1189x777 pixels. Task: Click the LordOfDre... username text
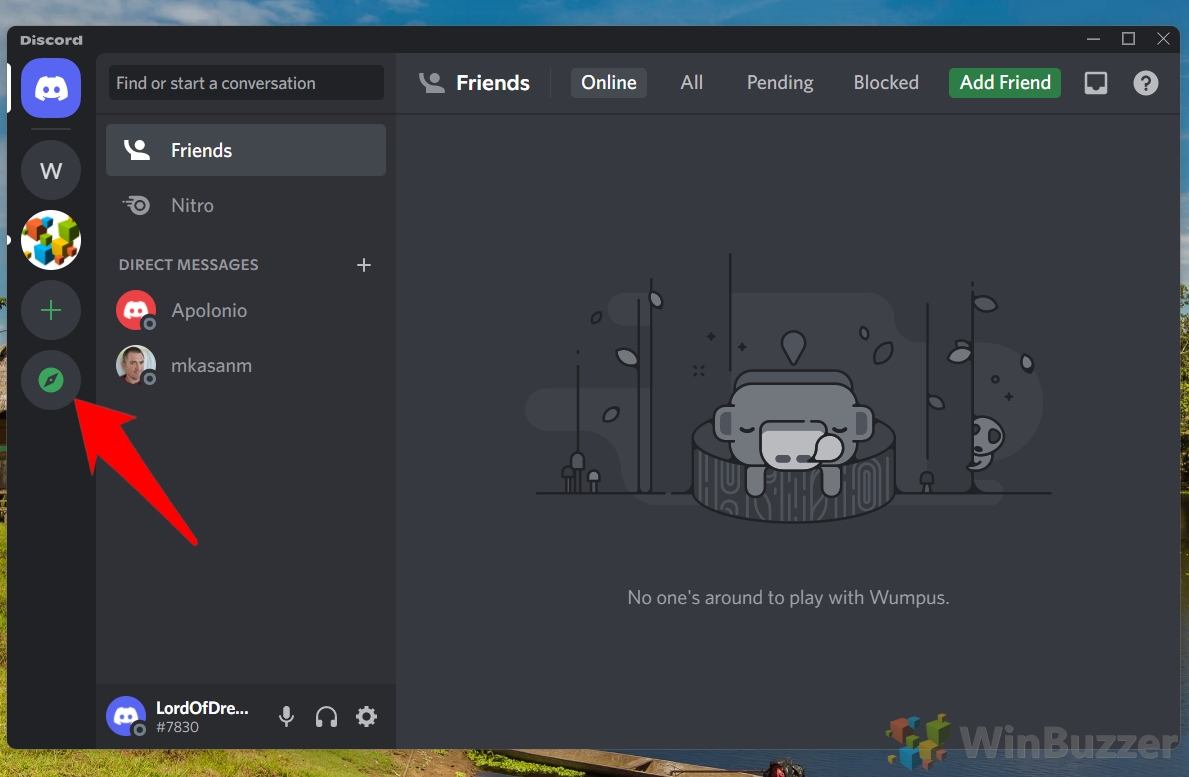pyautogui.click(x=202, y=708)
